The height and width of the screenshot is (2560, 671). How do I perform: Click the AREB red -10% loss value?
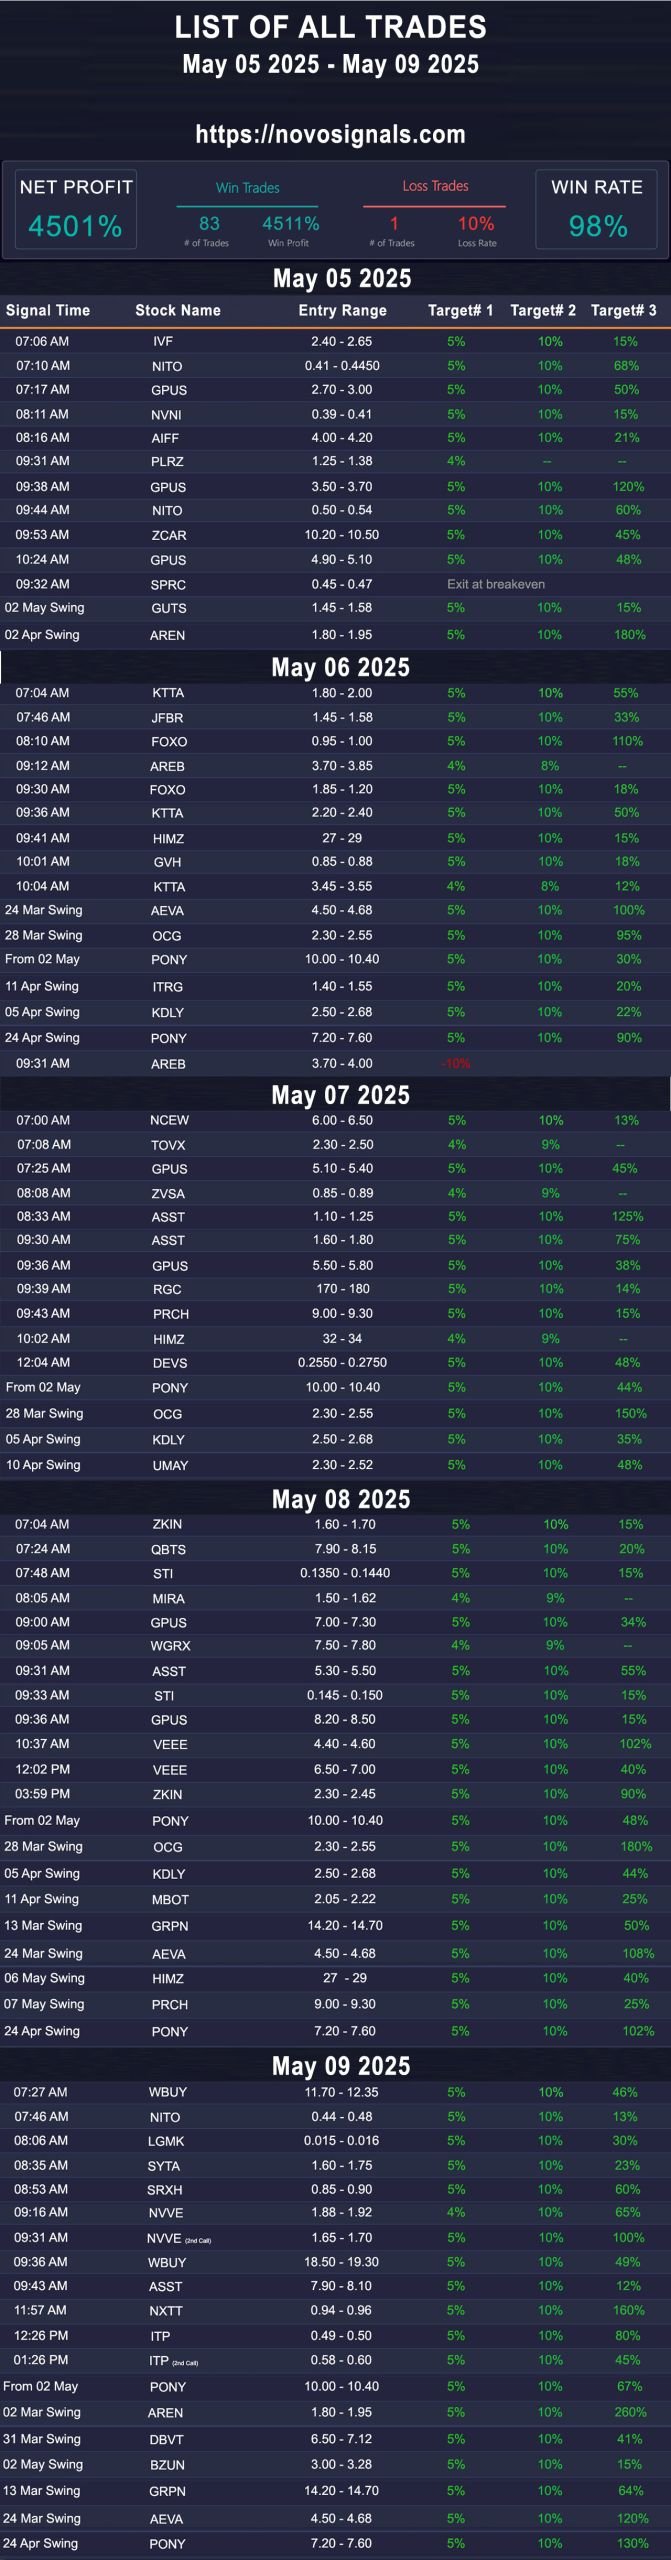[456, 1063]
